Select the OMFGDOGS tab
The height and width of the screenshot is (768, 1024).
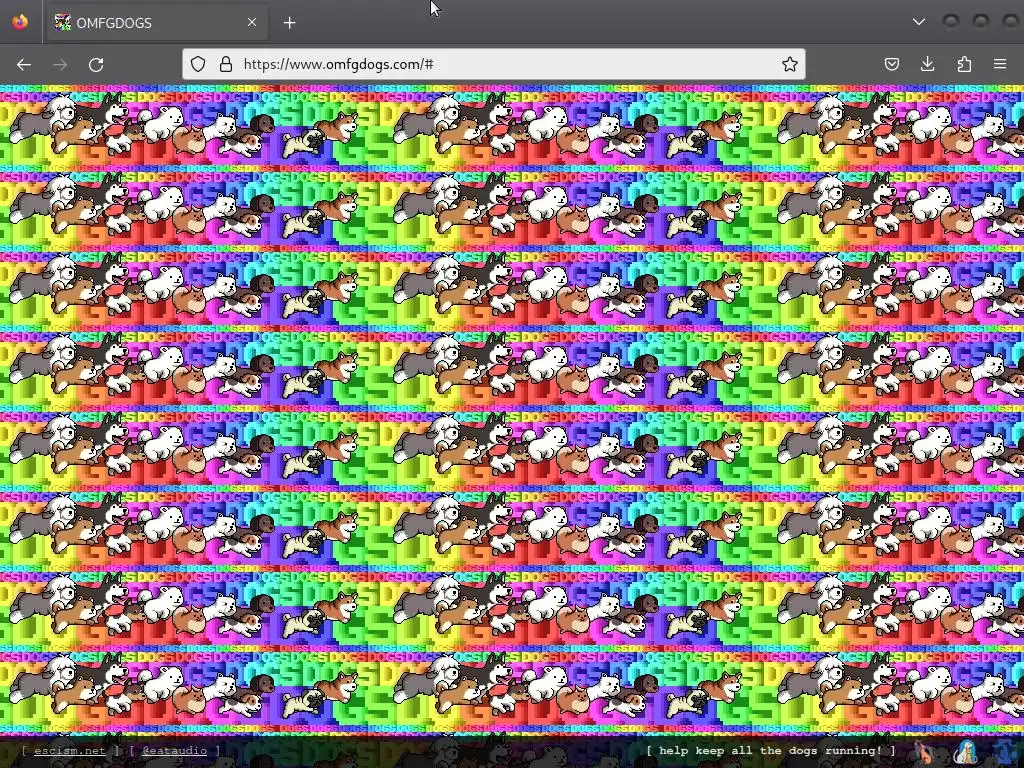[x=157, y=23]
